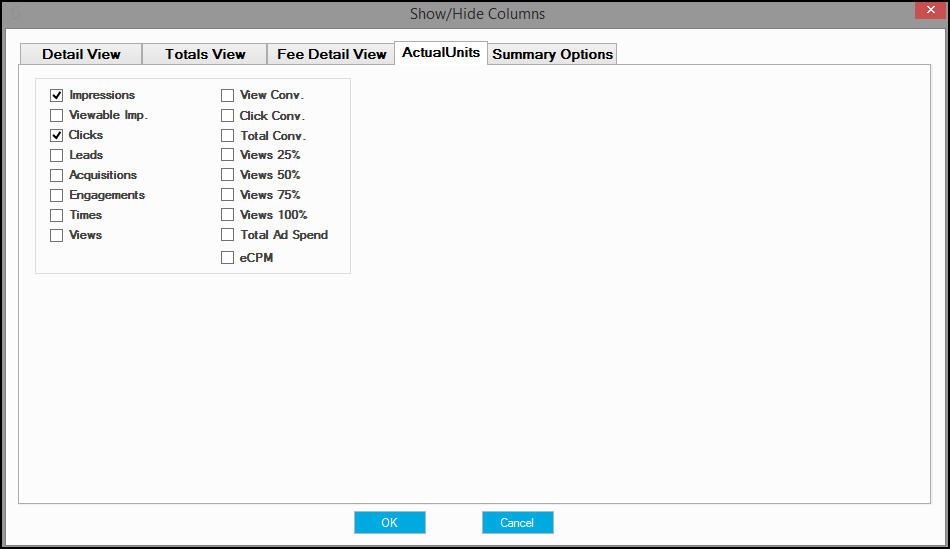The width and height of the screenshot is (950, 549).
Task: Dismiss the dialog with Cancel
Action: coord(517,522)
